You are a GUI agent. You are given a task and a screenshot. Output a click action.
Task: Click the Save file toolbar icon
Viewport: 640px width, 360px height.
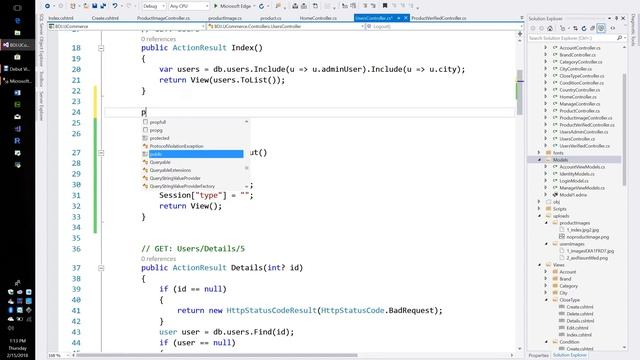(95, 6)
